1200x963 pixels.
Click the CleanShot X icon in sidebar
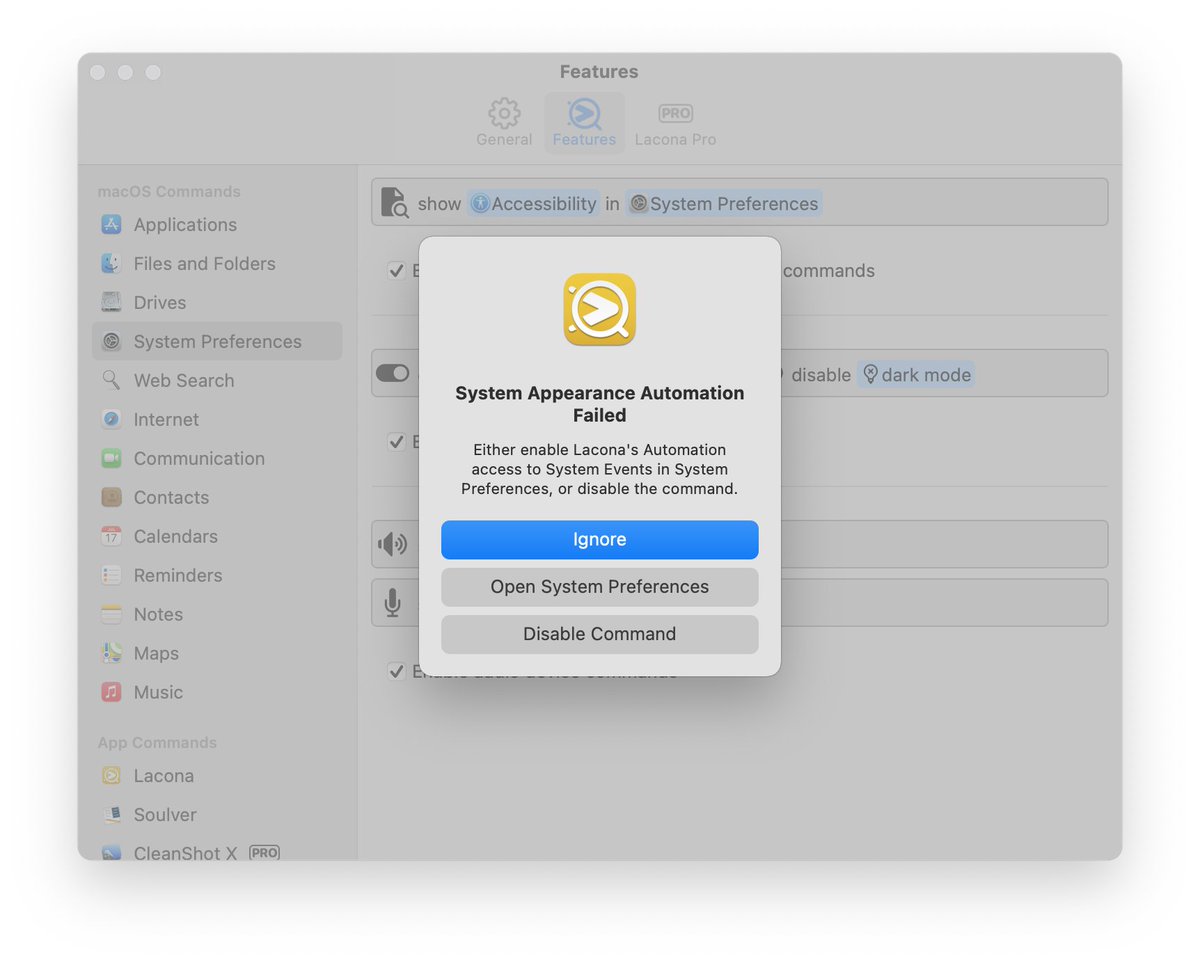click(x=111, y=853)
